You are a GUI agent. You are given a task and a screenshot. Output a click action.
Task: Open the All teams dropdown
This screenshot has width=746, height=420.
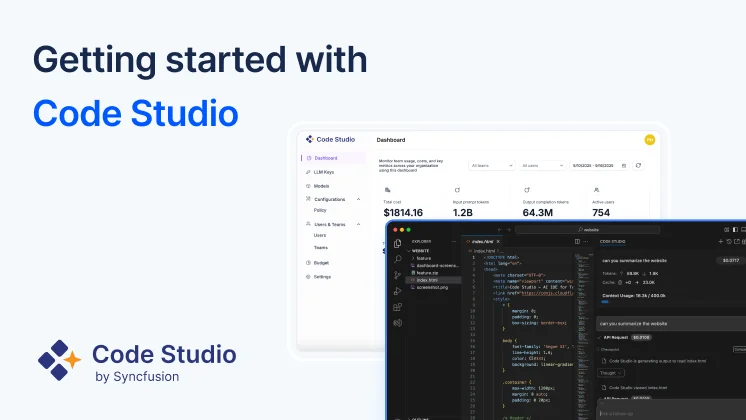click(x=491, y=166)
